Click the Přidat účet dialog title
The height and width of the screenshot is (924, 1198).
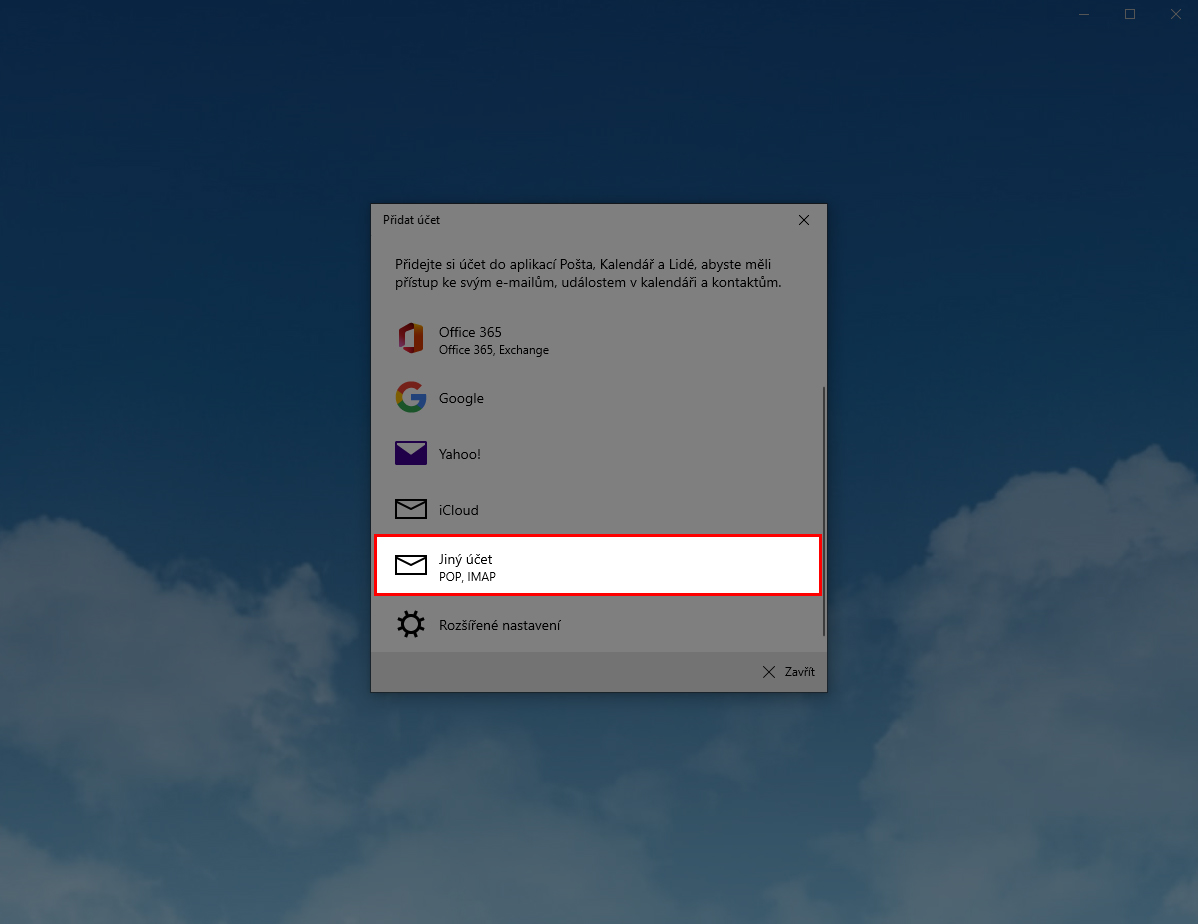pos(411,220)
